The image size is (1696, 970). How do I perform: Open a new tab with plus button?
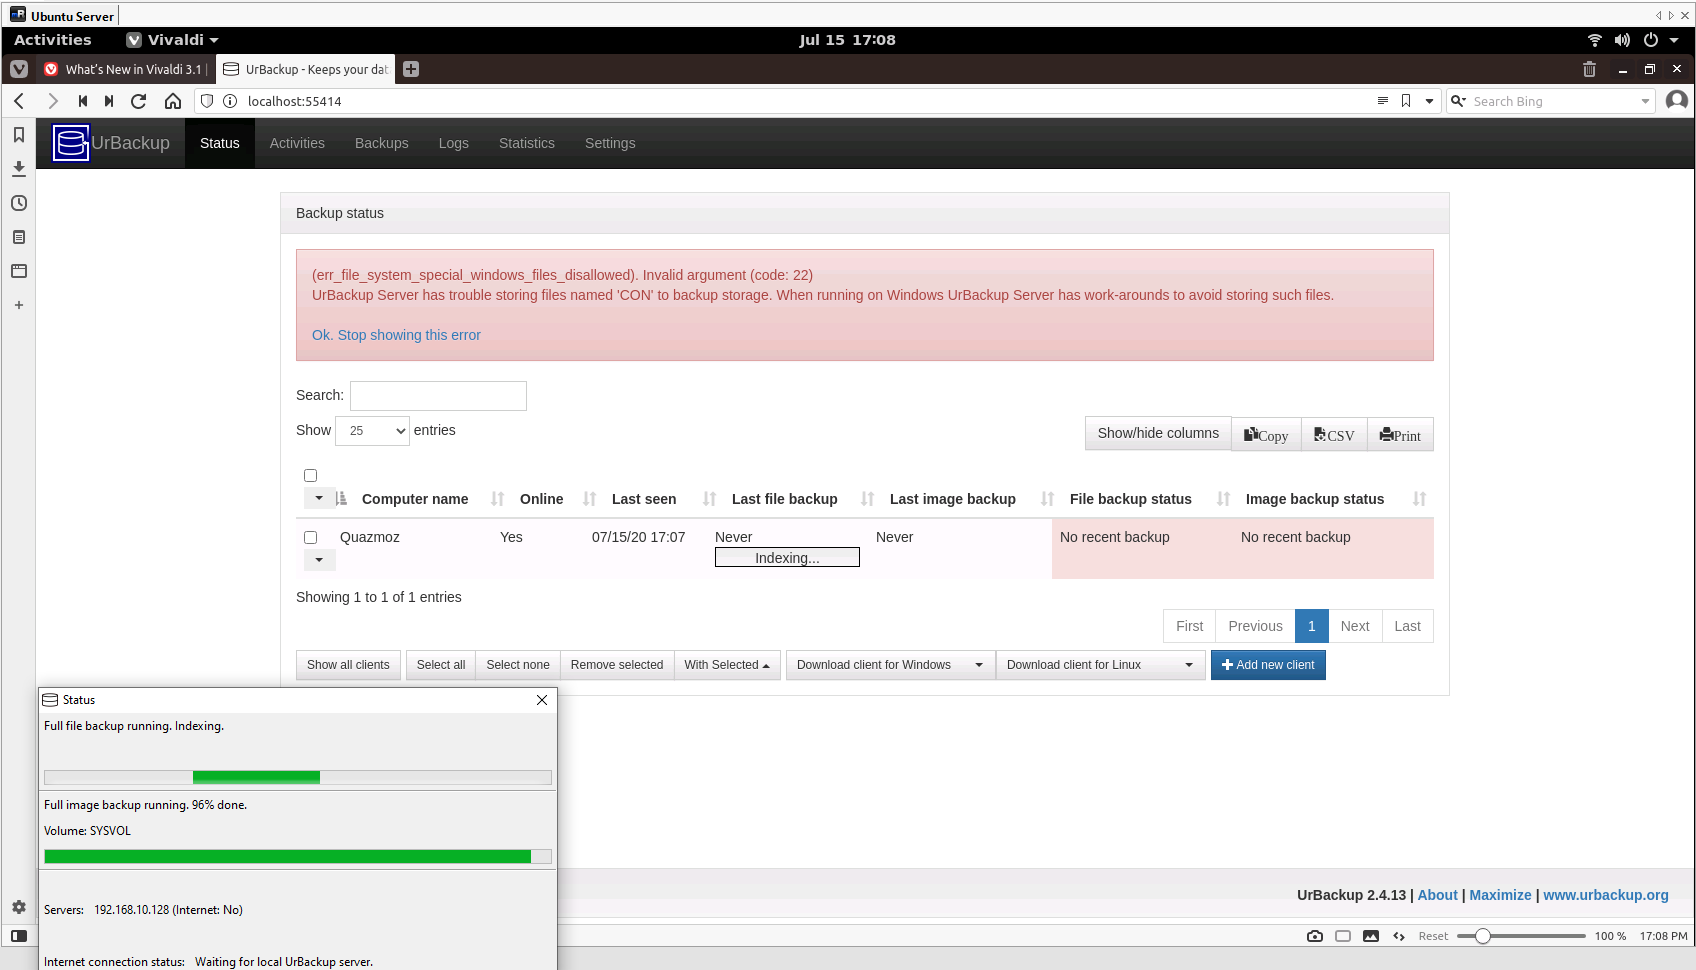point(411,69)
